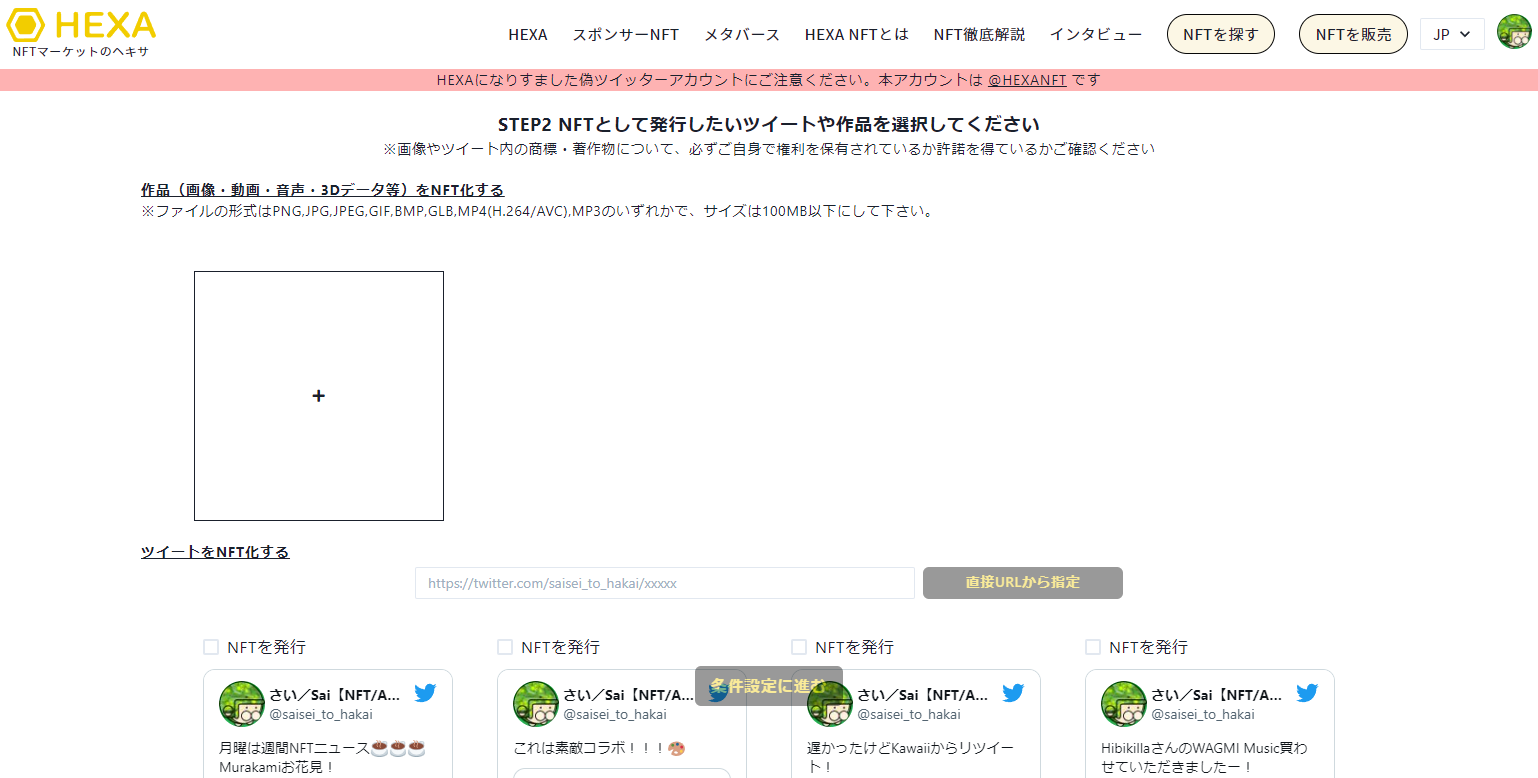
Task: Click the HibikillaさんのWAGMI Music tweet text
Action: point(1204,757)
